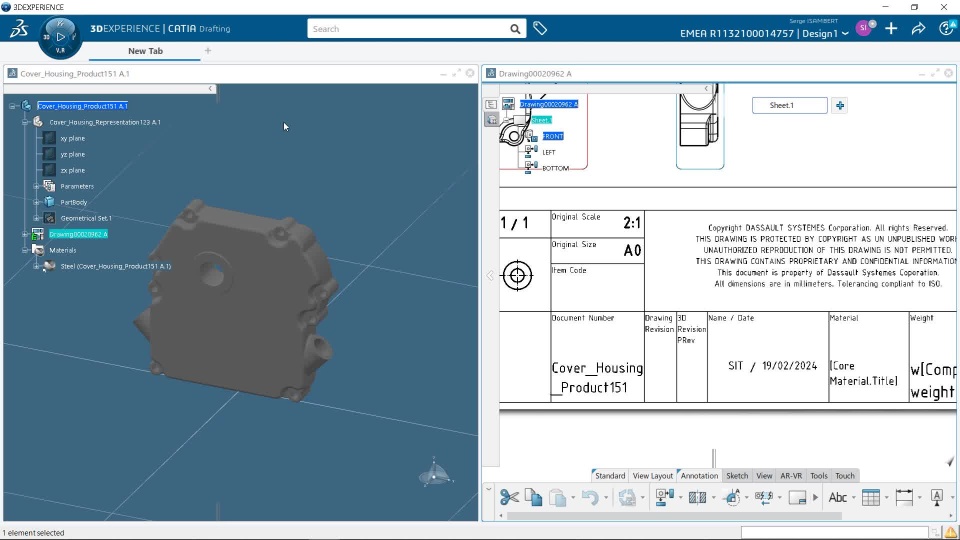Select zx plane in tree
The image size is (960, 540).
tap(72, 170)
